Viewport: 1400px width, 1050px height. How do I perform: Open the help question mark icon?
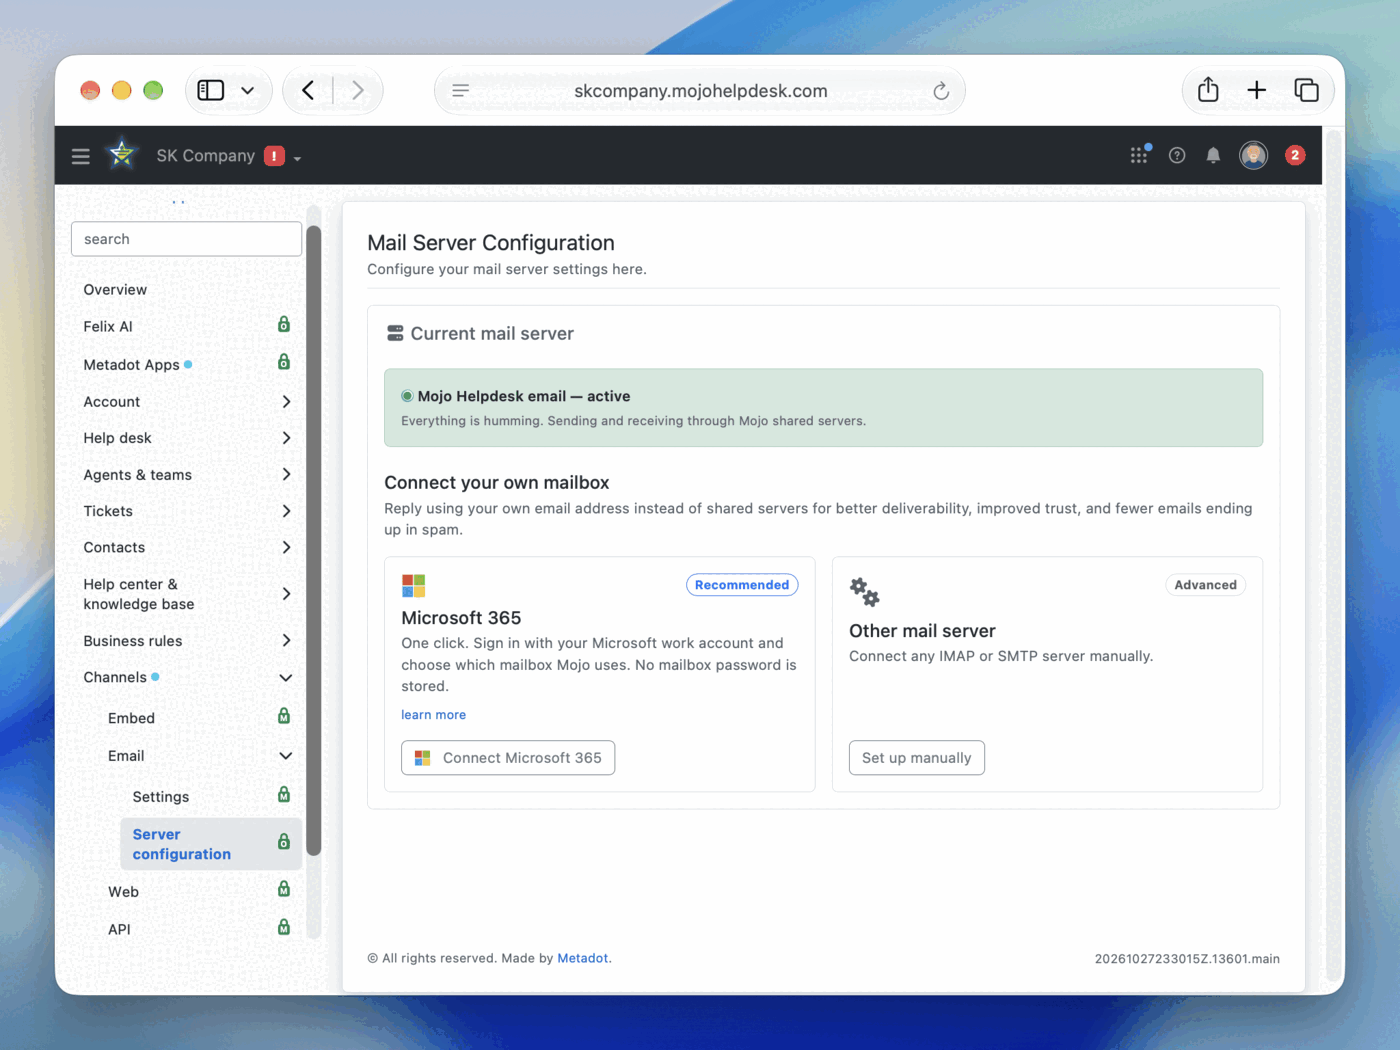click(1177, 155)
